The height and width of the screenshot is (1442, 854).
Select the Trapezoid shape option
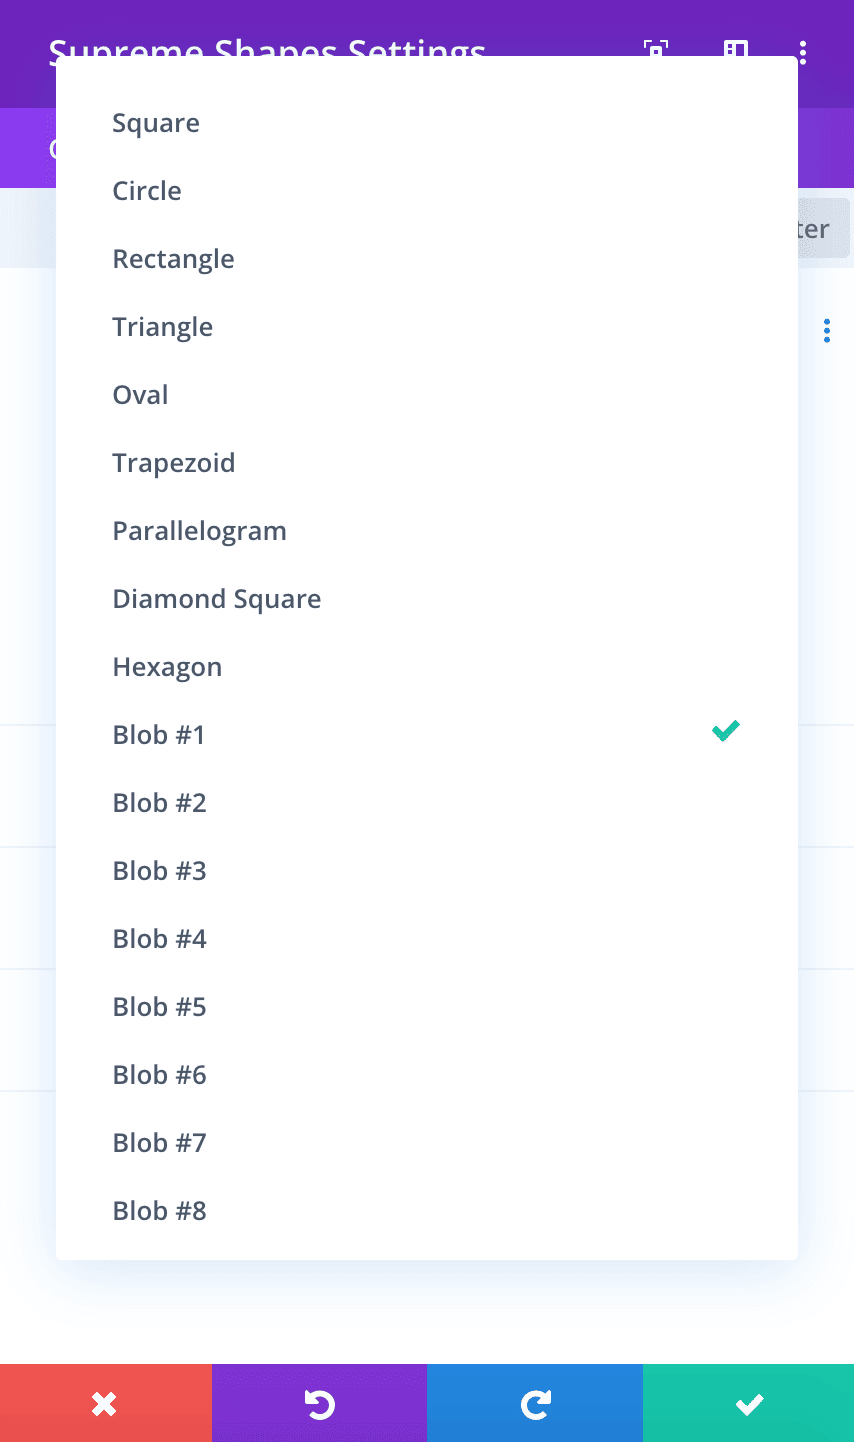(427, 463)
